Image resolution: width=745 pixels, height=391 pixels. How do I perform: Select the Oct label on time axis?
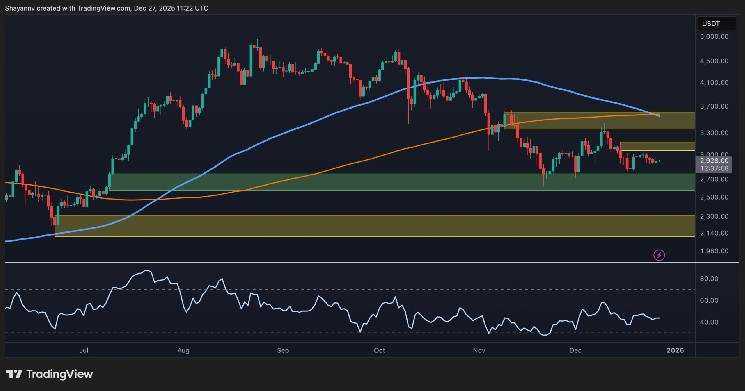[380, 351]
